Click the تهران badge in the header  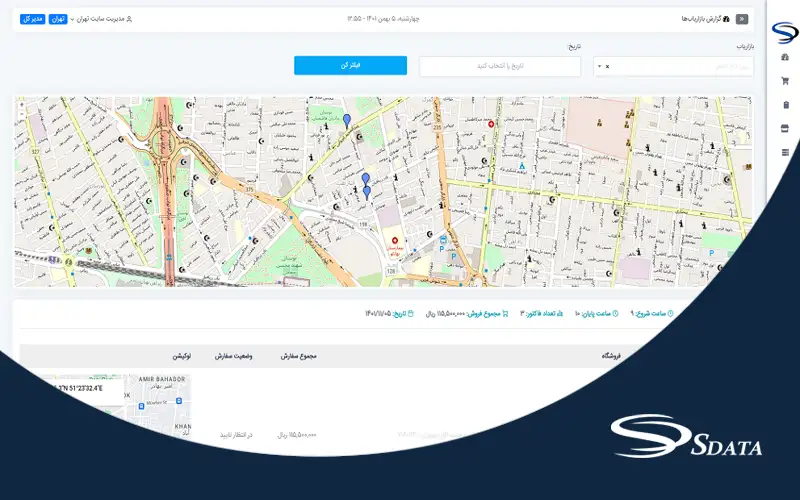tap(58, 19)
